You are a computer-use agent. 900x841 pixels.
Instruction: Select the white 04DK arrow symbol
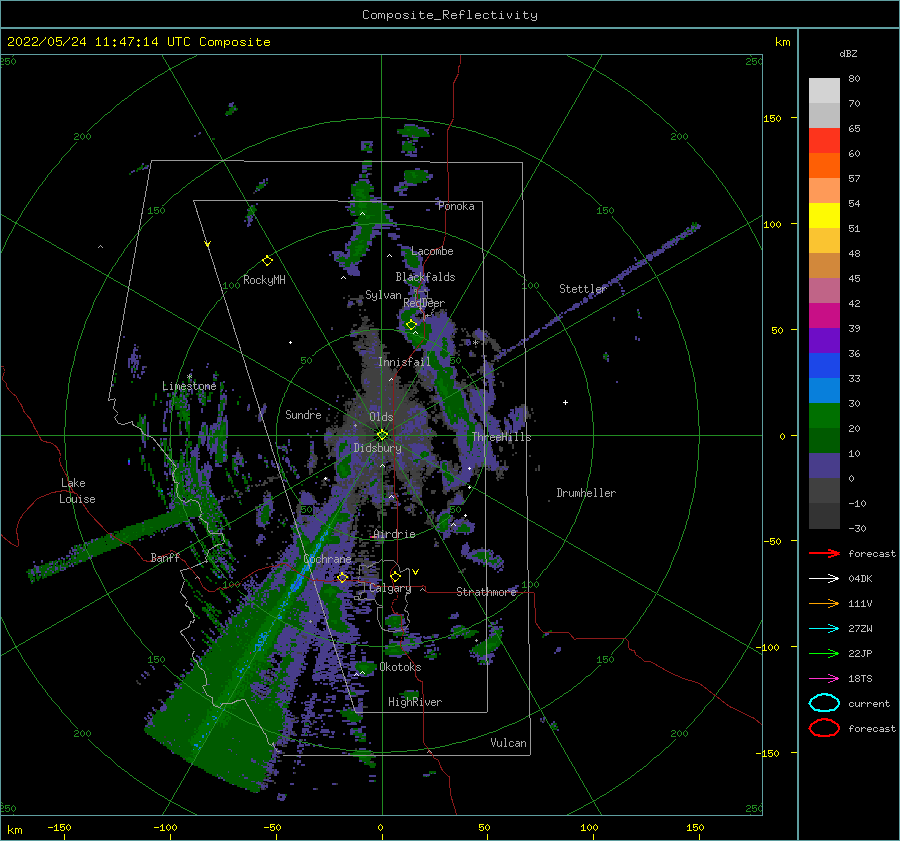click(824, 578)
